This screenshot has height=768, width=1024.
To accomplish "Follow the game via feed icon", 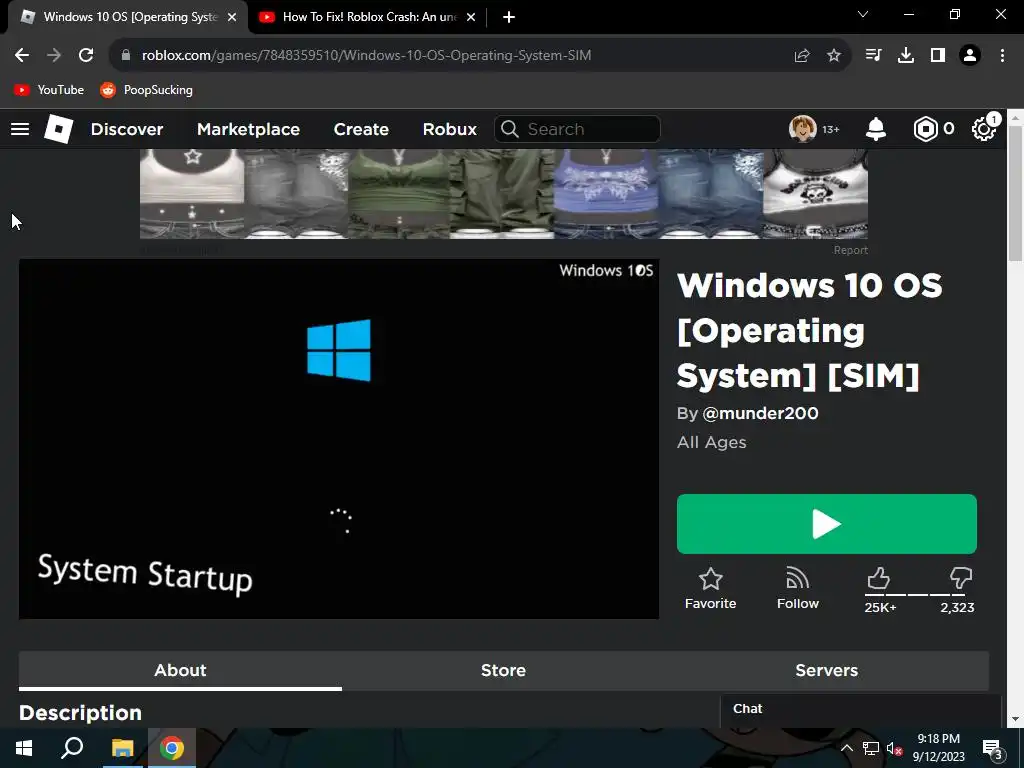I will (x=798, y=589).
